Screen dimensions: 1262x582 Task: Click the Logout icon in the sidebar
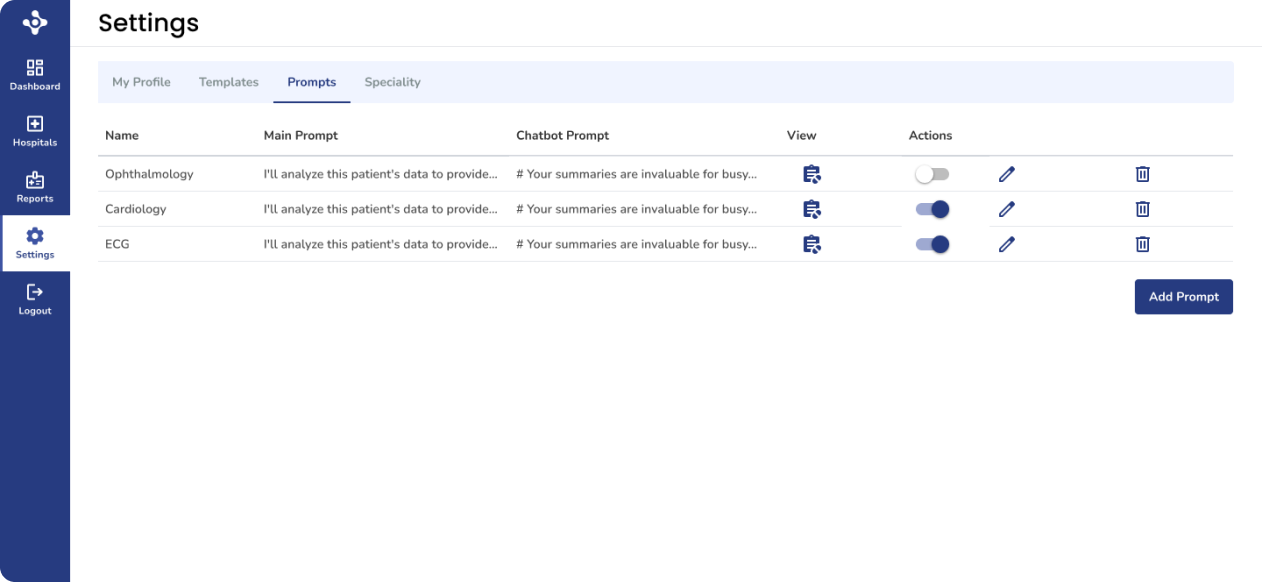(35, 292)
